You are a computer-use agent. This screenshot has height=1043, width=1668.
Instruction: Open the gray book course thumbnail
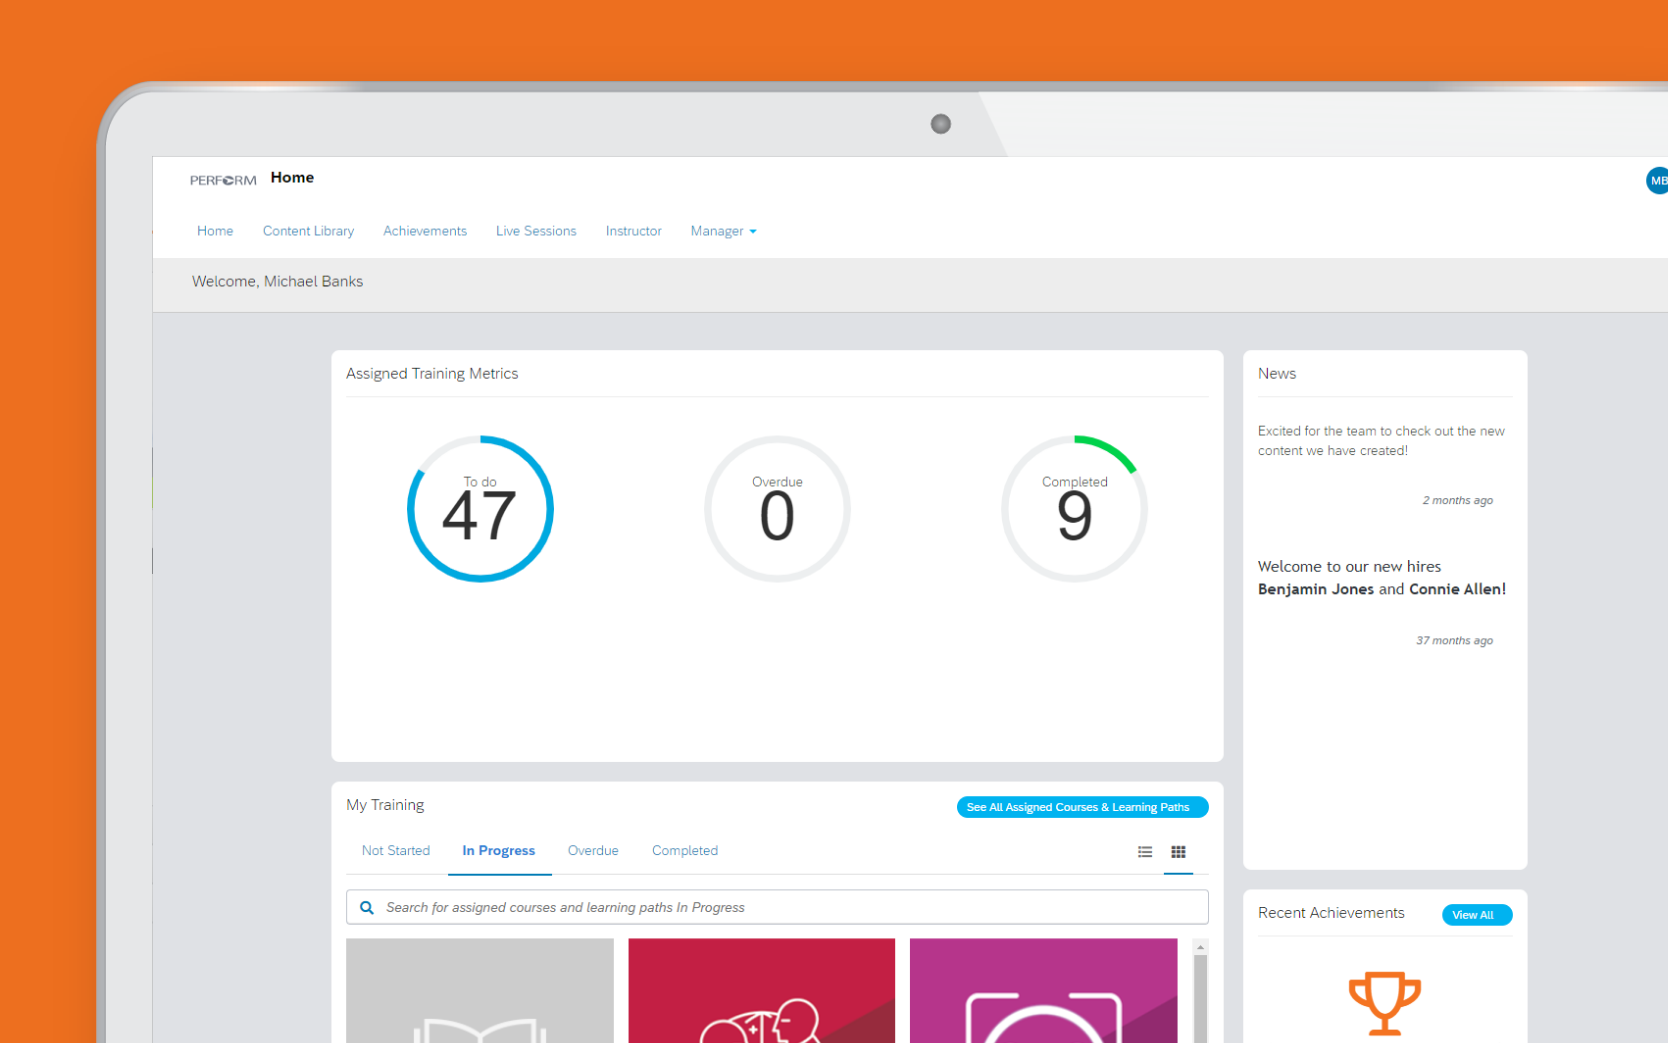(x=480, y=991)
